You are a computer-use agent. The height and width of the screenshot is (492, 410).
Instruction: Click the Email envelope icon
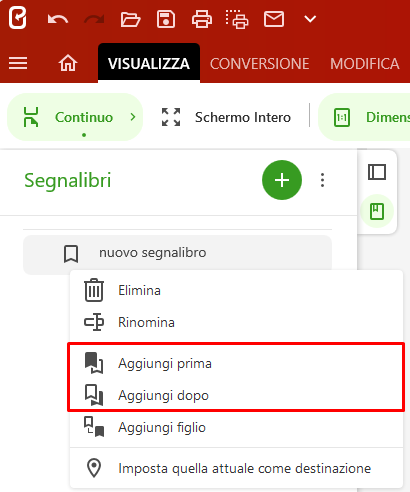click(274, 19)
